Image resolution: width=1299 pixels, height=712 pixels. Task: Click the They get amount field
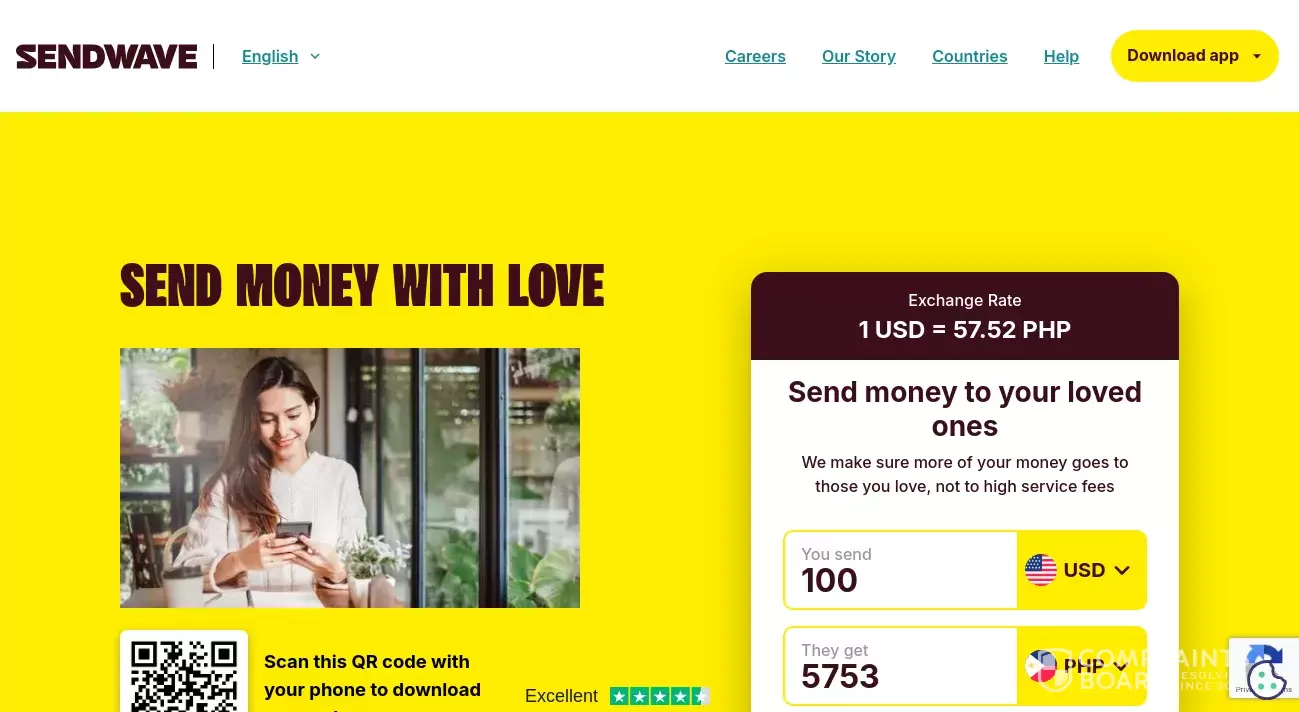pos(901,666)
